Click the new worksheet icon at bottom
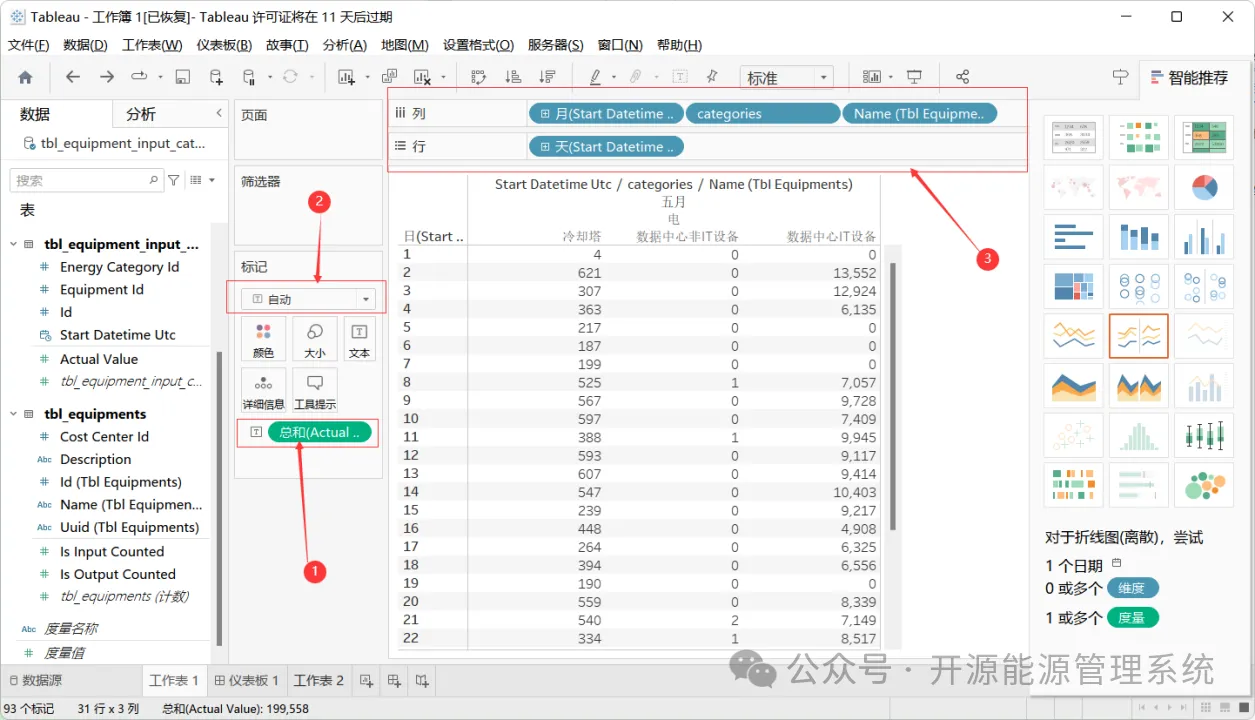This screenshot has height=720, width=1255. coord(366,681)
